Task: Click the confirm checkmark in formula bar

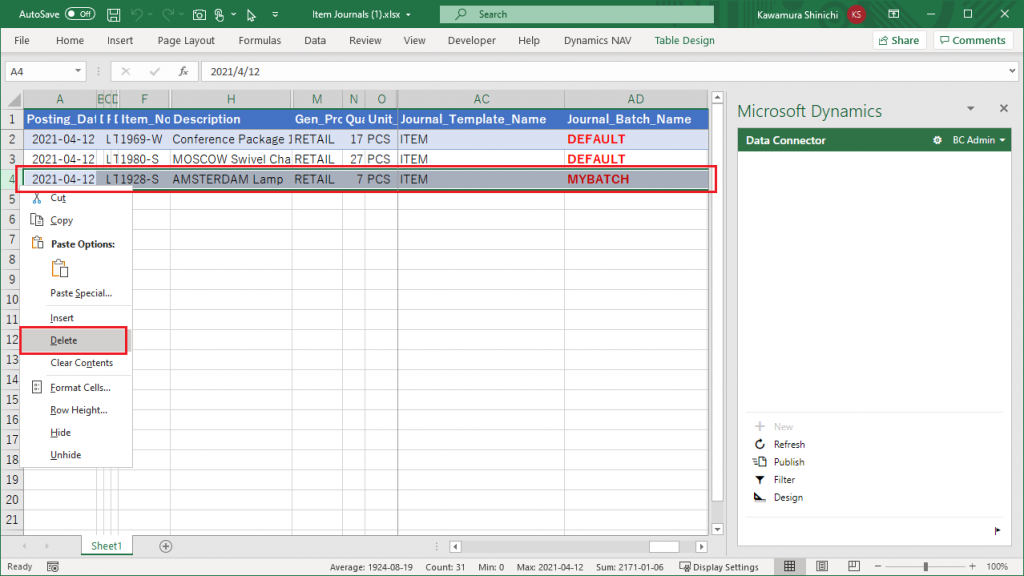Action: coord(154,71)
